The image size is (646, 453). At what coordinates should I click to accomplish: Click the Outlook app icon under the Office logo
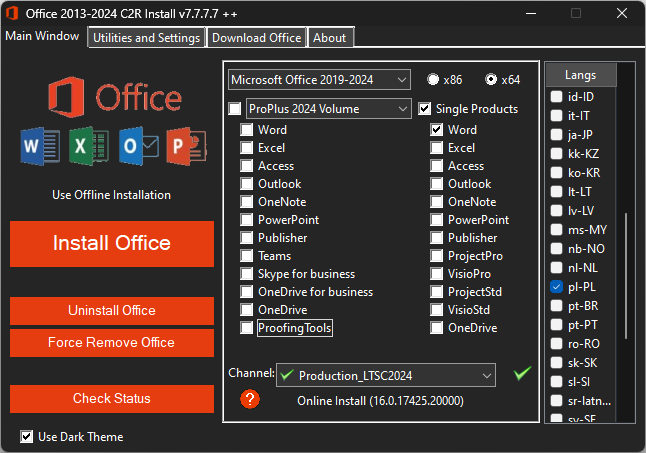tap(138, 146)
